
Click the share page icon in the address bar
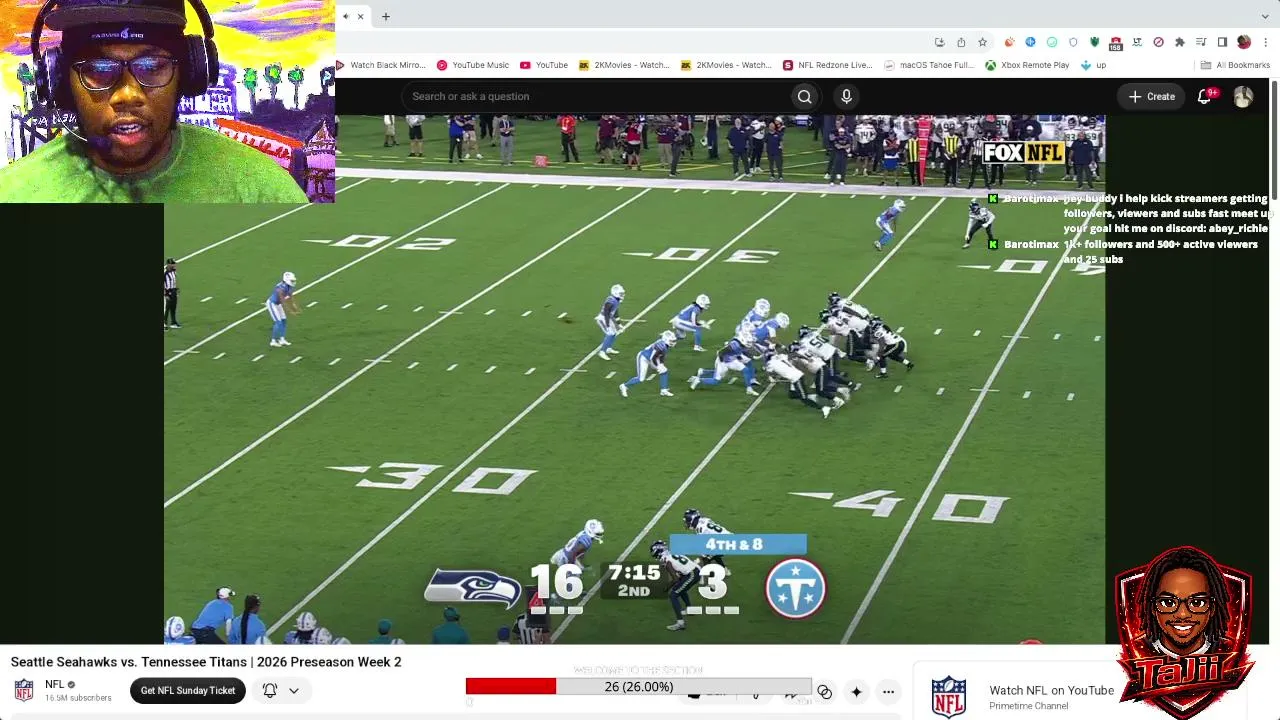click(961, 42)
